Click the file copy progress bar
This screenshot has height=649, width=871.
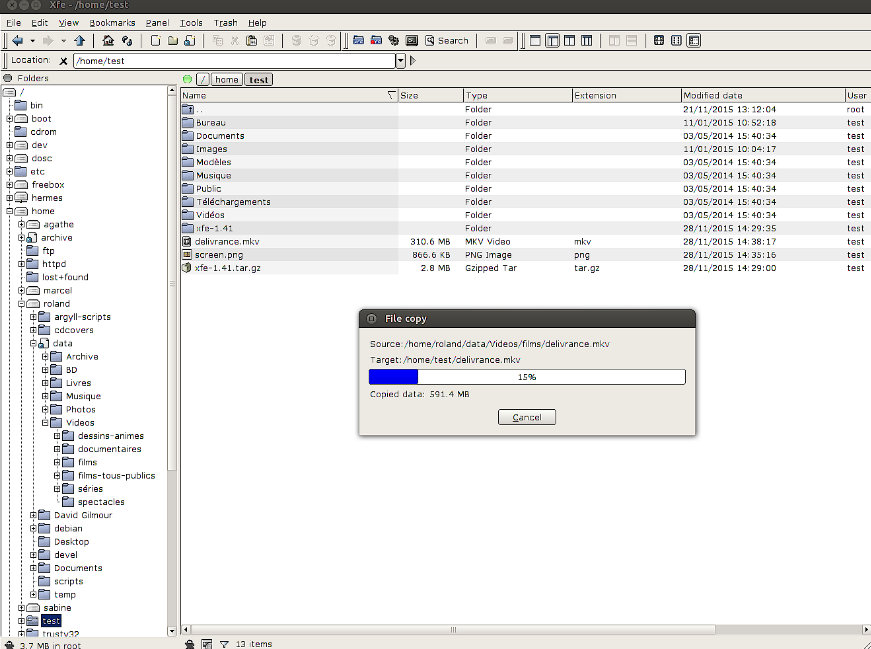(527, 377)
